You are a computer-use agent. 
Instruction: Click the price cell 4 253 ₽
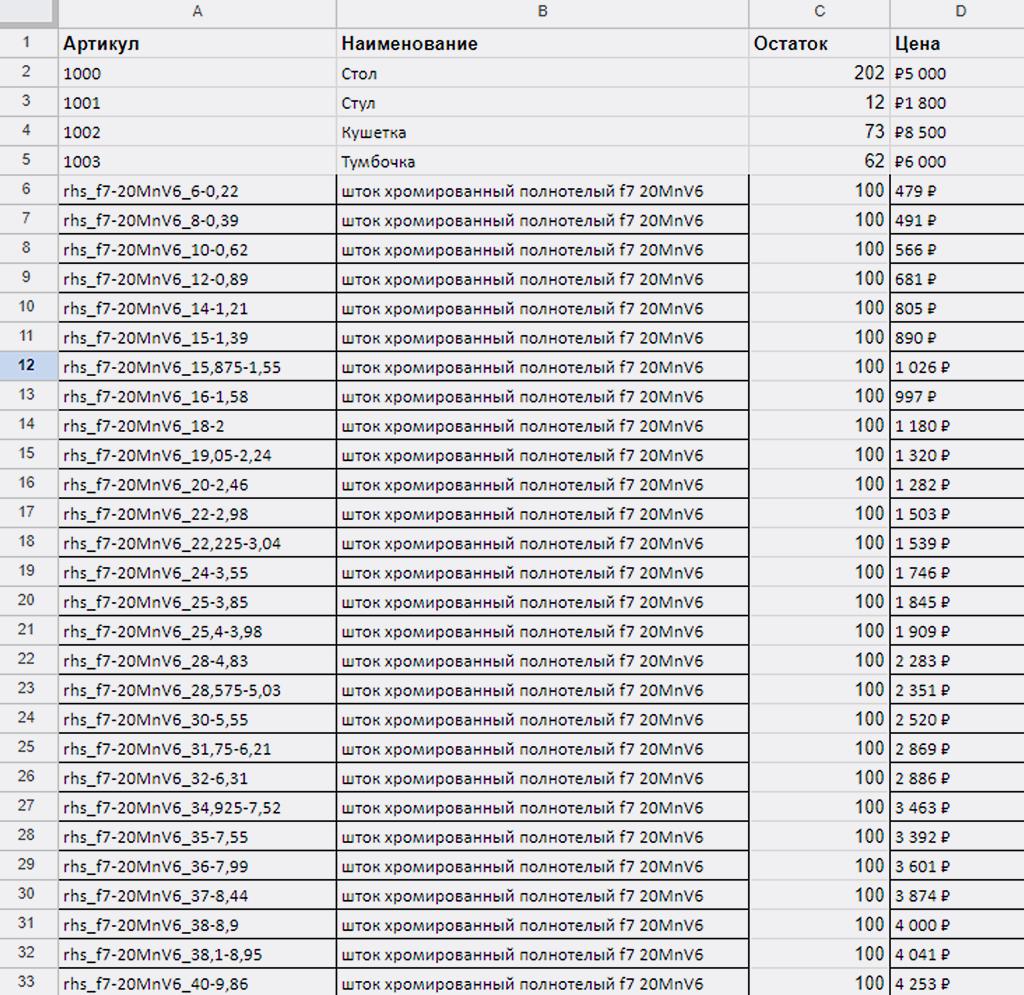(957, 982)
